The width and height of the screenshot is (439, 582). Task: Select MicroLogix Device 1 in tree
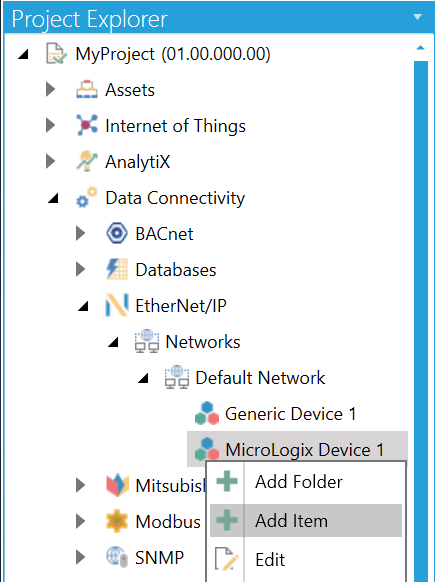(297, 449)
